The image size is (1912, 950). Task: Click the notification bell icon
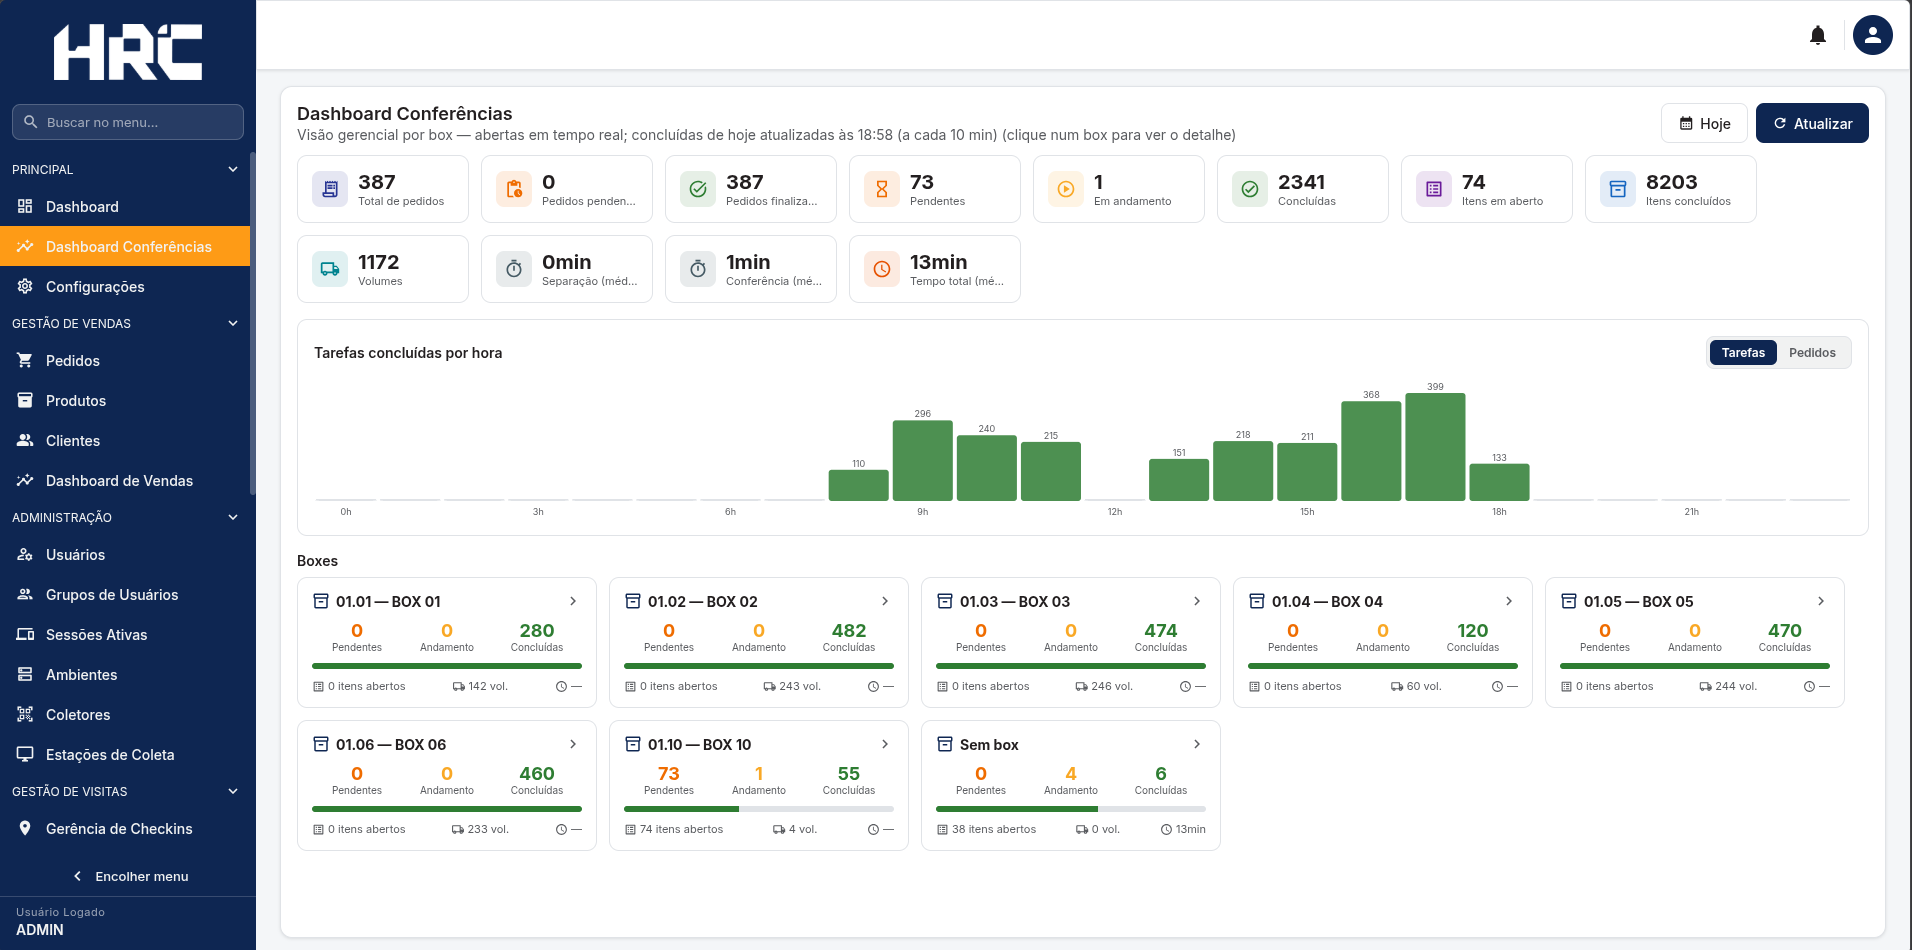point(1818,36)
